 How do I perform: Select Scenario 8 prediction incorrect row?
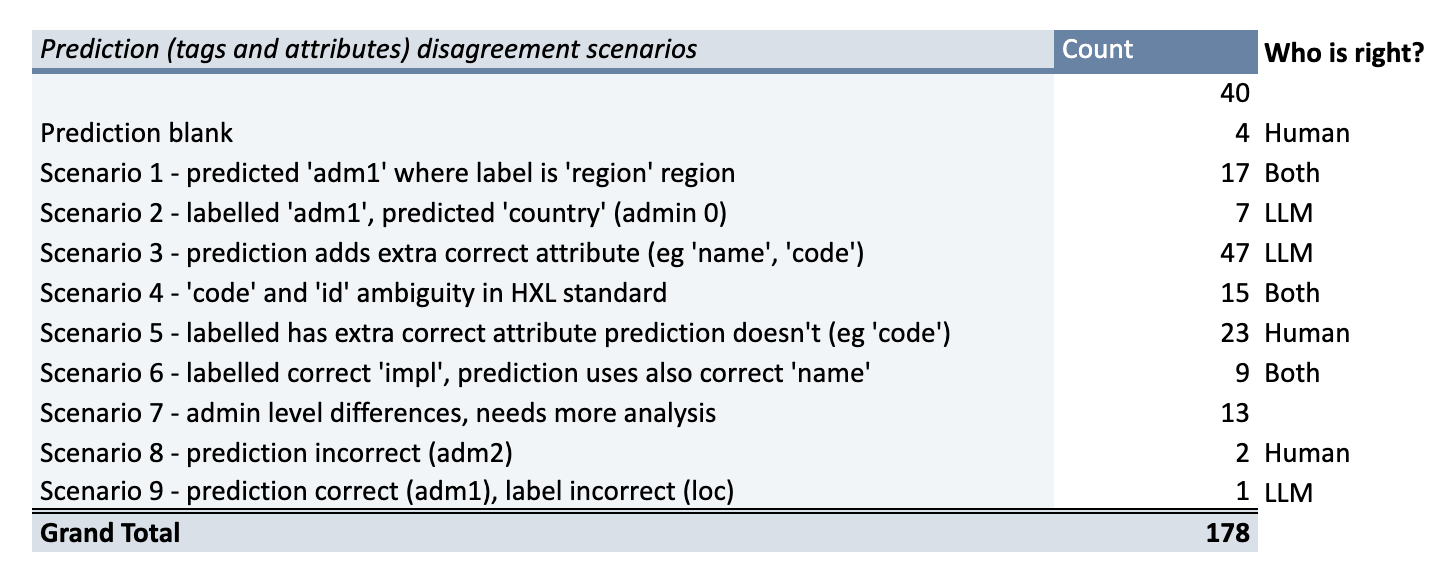[276, 453]
